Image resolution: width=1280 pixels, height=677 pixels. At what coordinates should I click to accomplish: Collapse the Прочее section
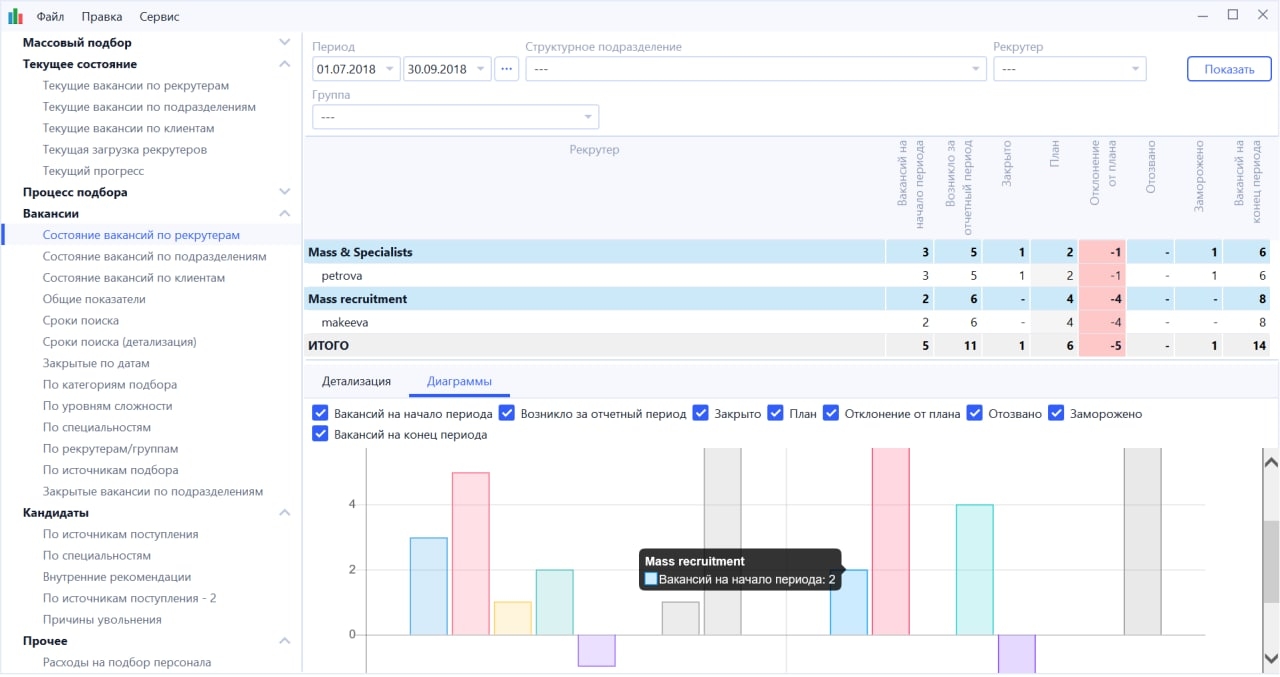click(x=285, y=640)
